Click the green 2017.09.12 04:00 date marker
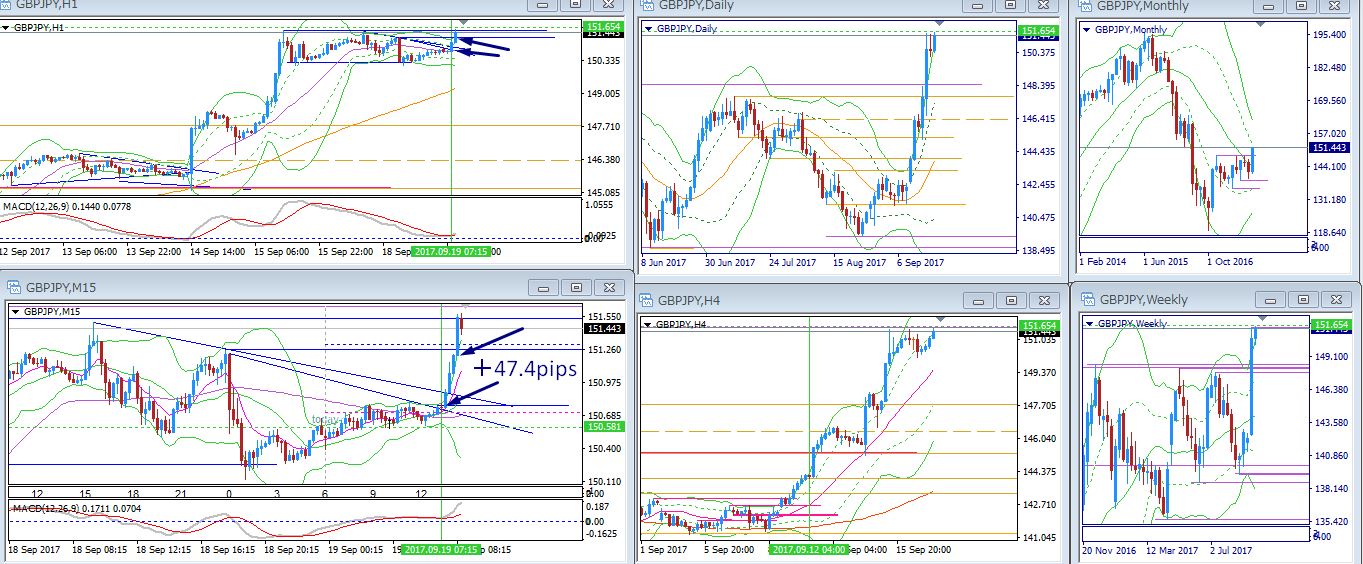This screenshot has width=1363, height=564. point(808,549)
